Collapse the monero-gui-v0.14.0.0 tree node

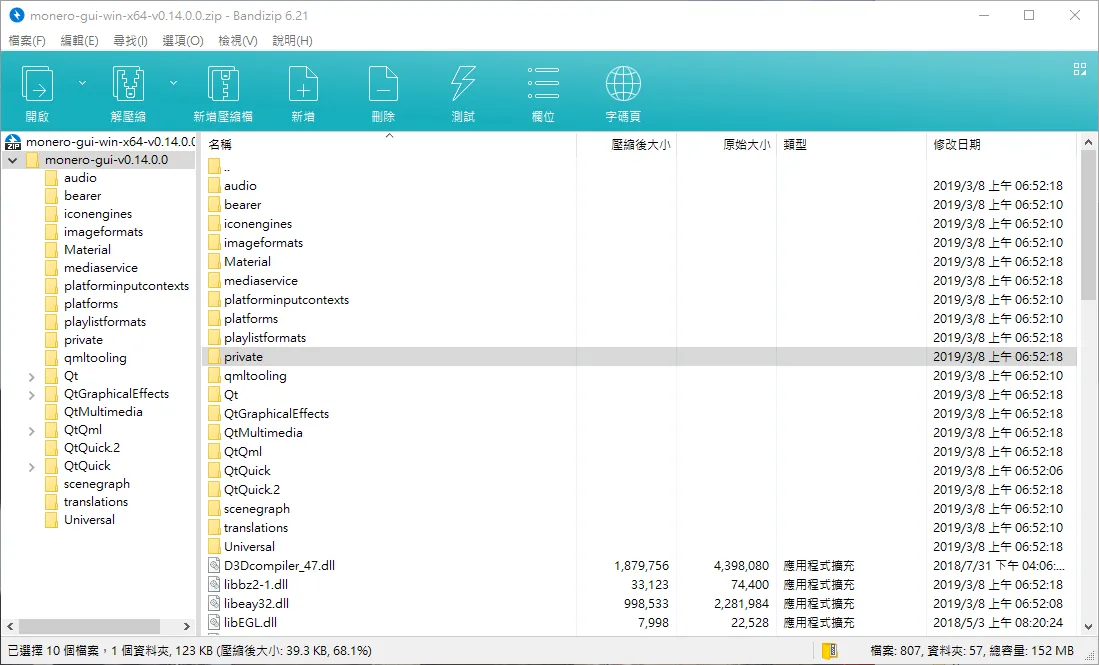point(13,160)
